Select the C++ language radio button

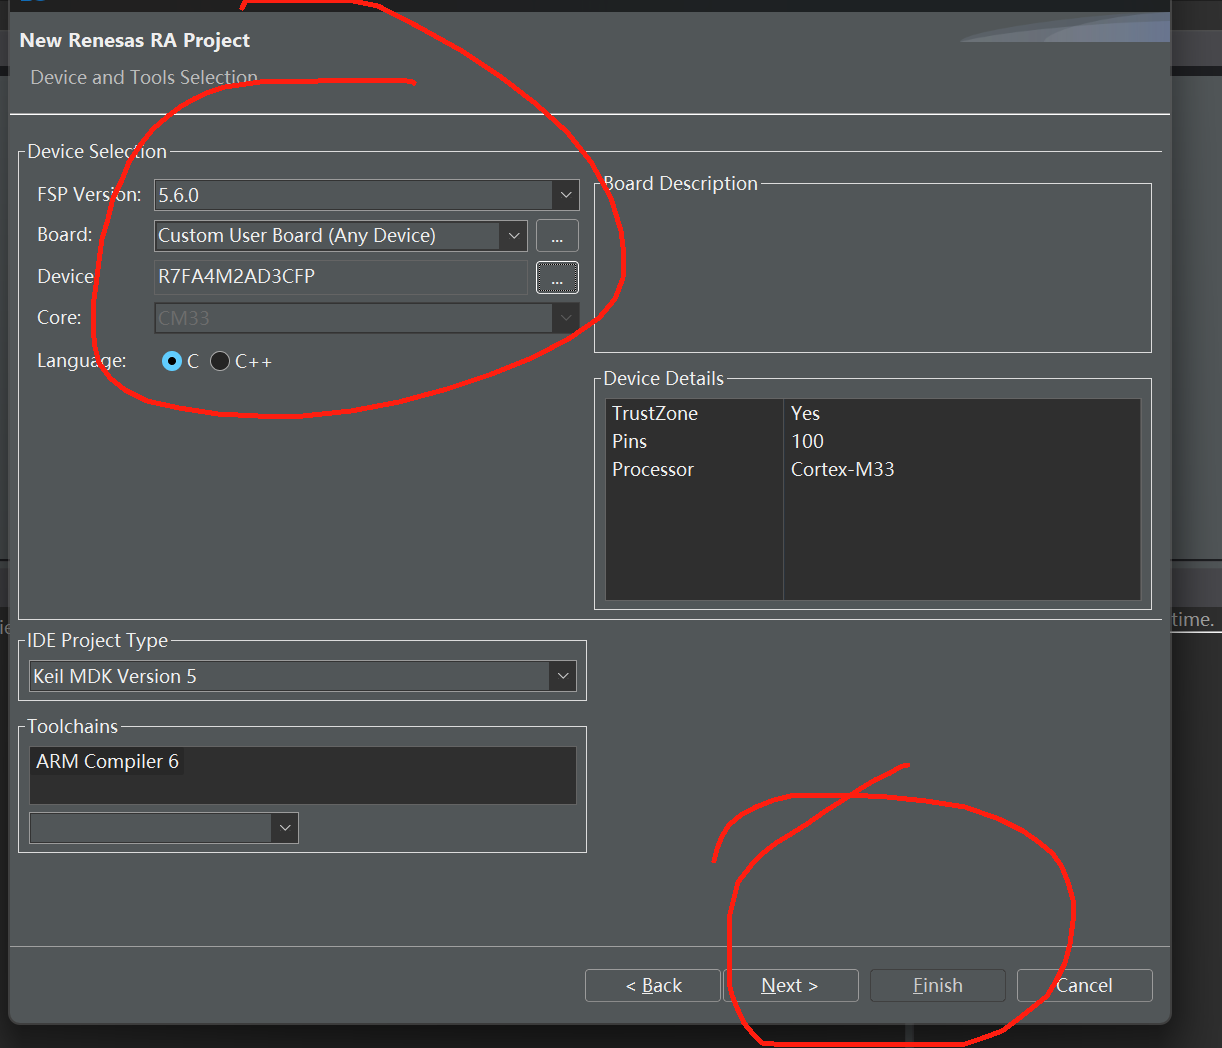click(220, 361)
